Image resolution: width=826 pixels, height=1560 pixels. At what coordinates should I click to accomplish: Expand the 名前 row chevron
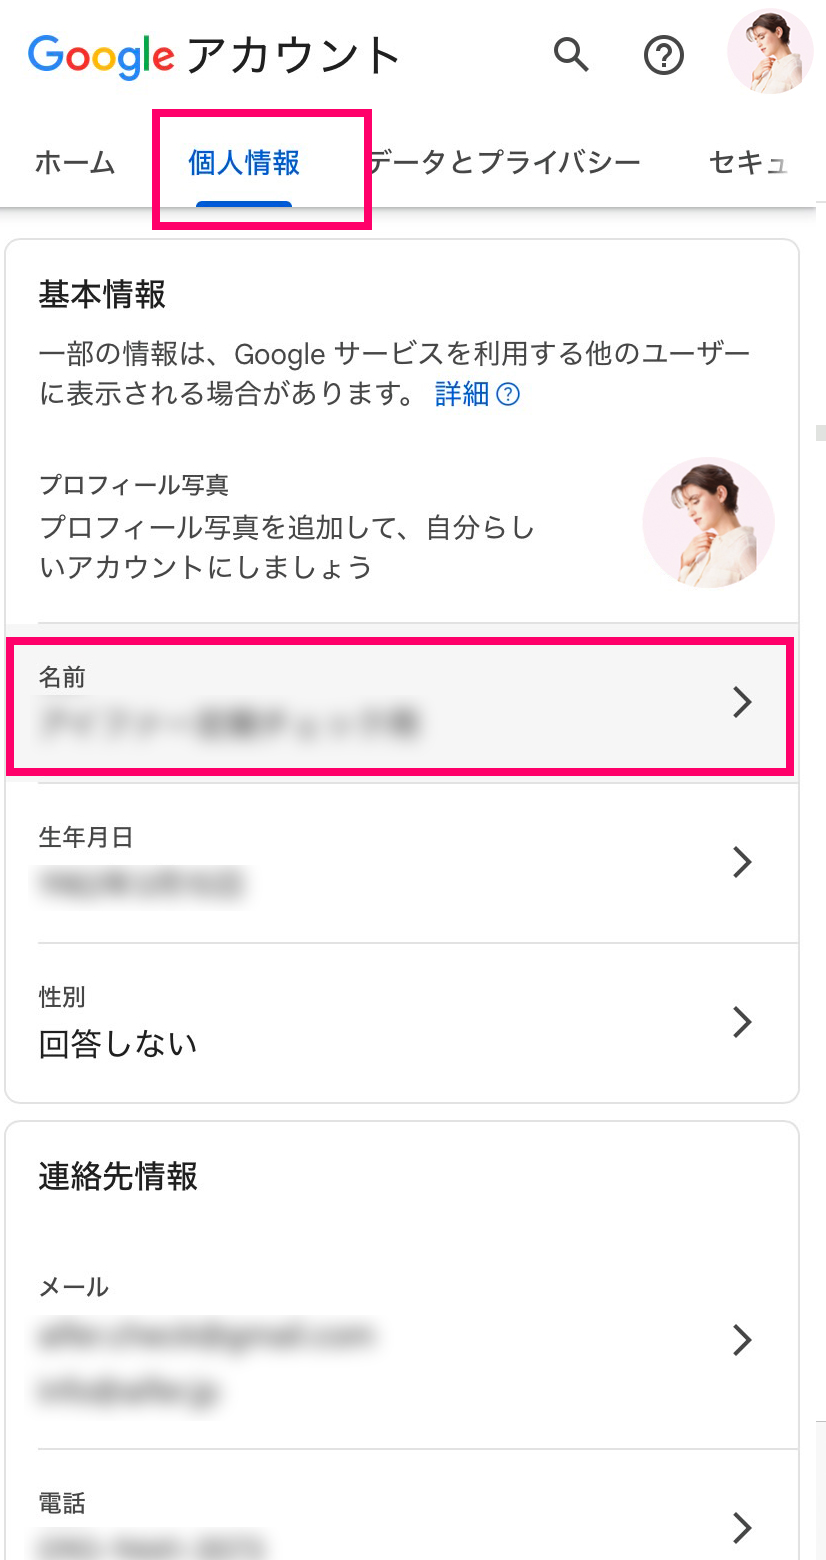pos(741,703)
